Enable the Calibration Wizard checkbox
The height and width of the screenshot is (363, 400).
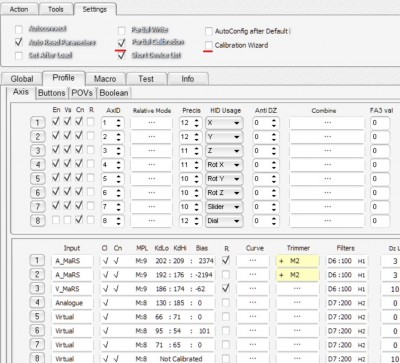[209, 45]
